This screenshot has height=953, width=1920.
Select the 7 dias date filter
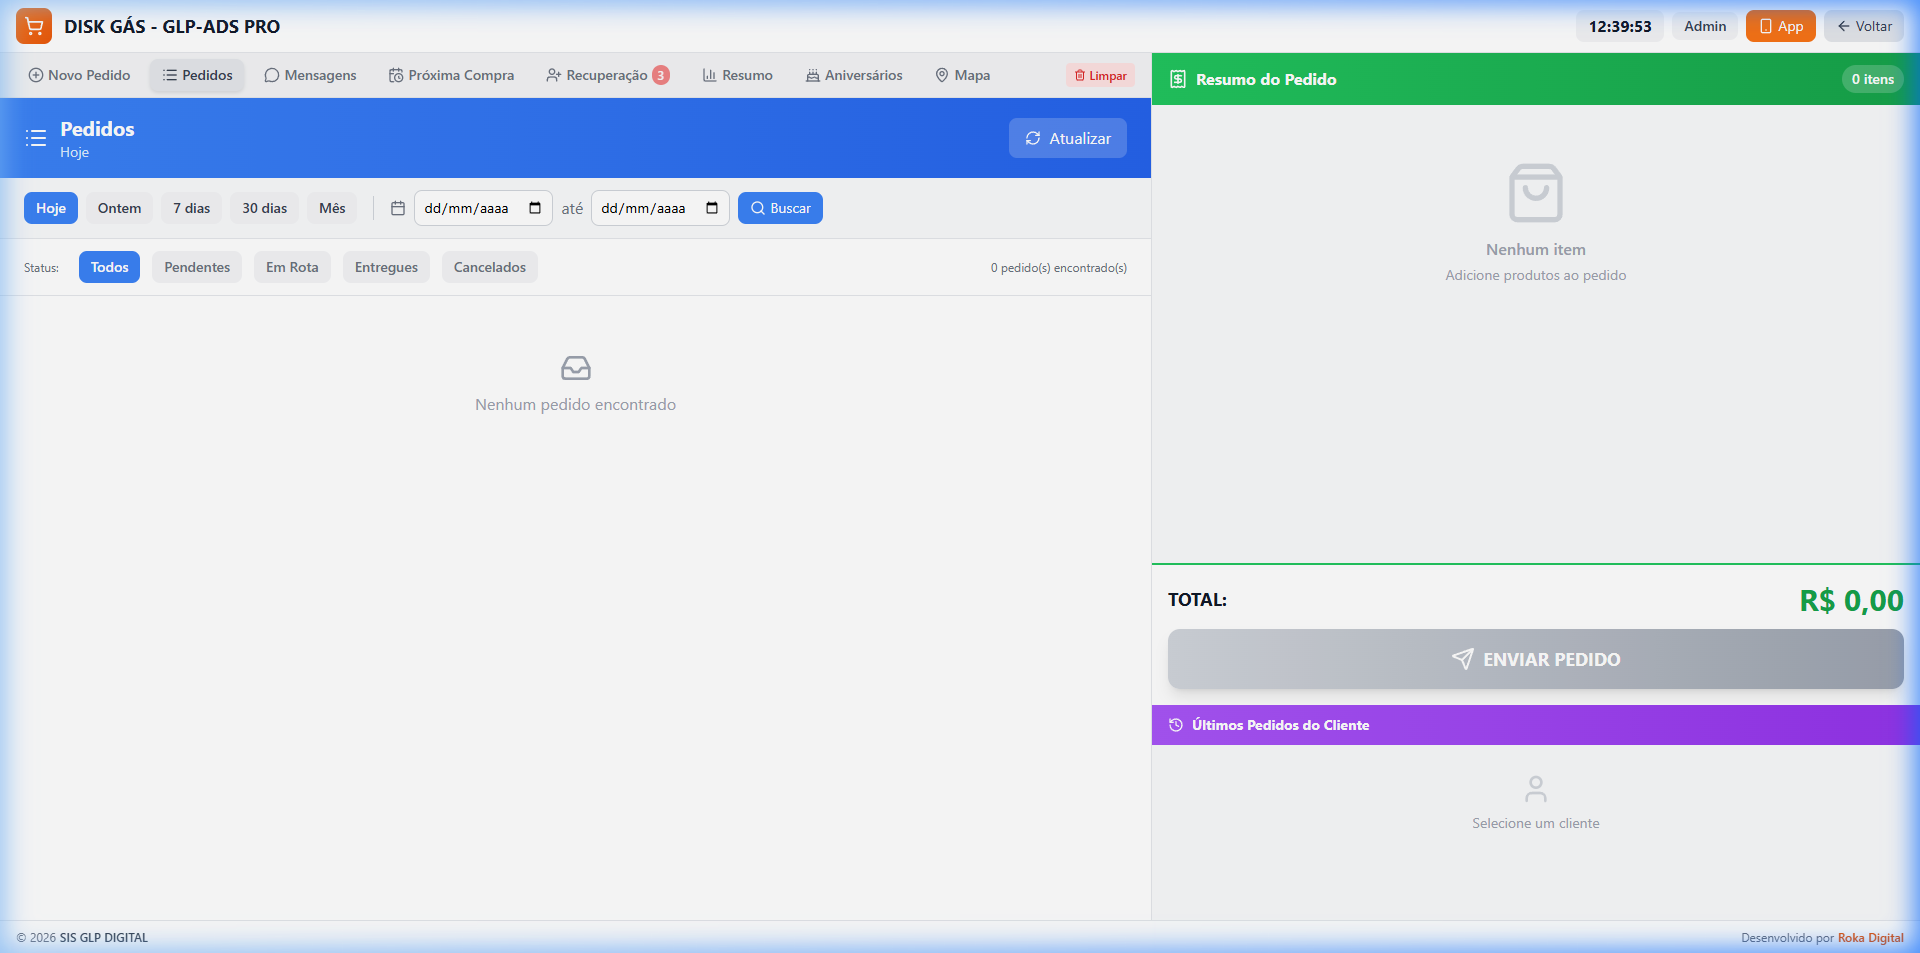click(x=191, y=208)
